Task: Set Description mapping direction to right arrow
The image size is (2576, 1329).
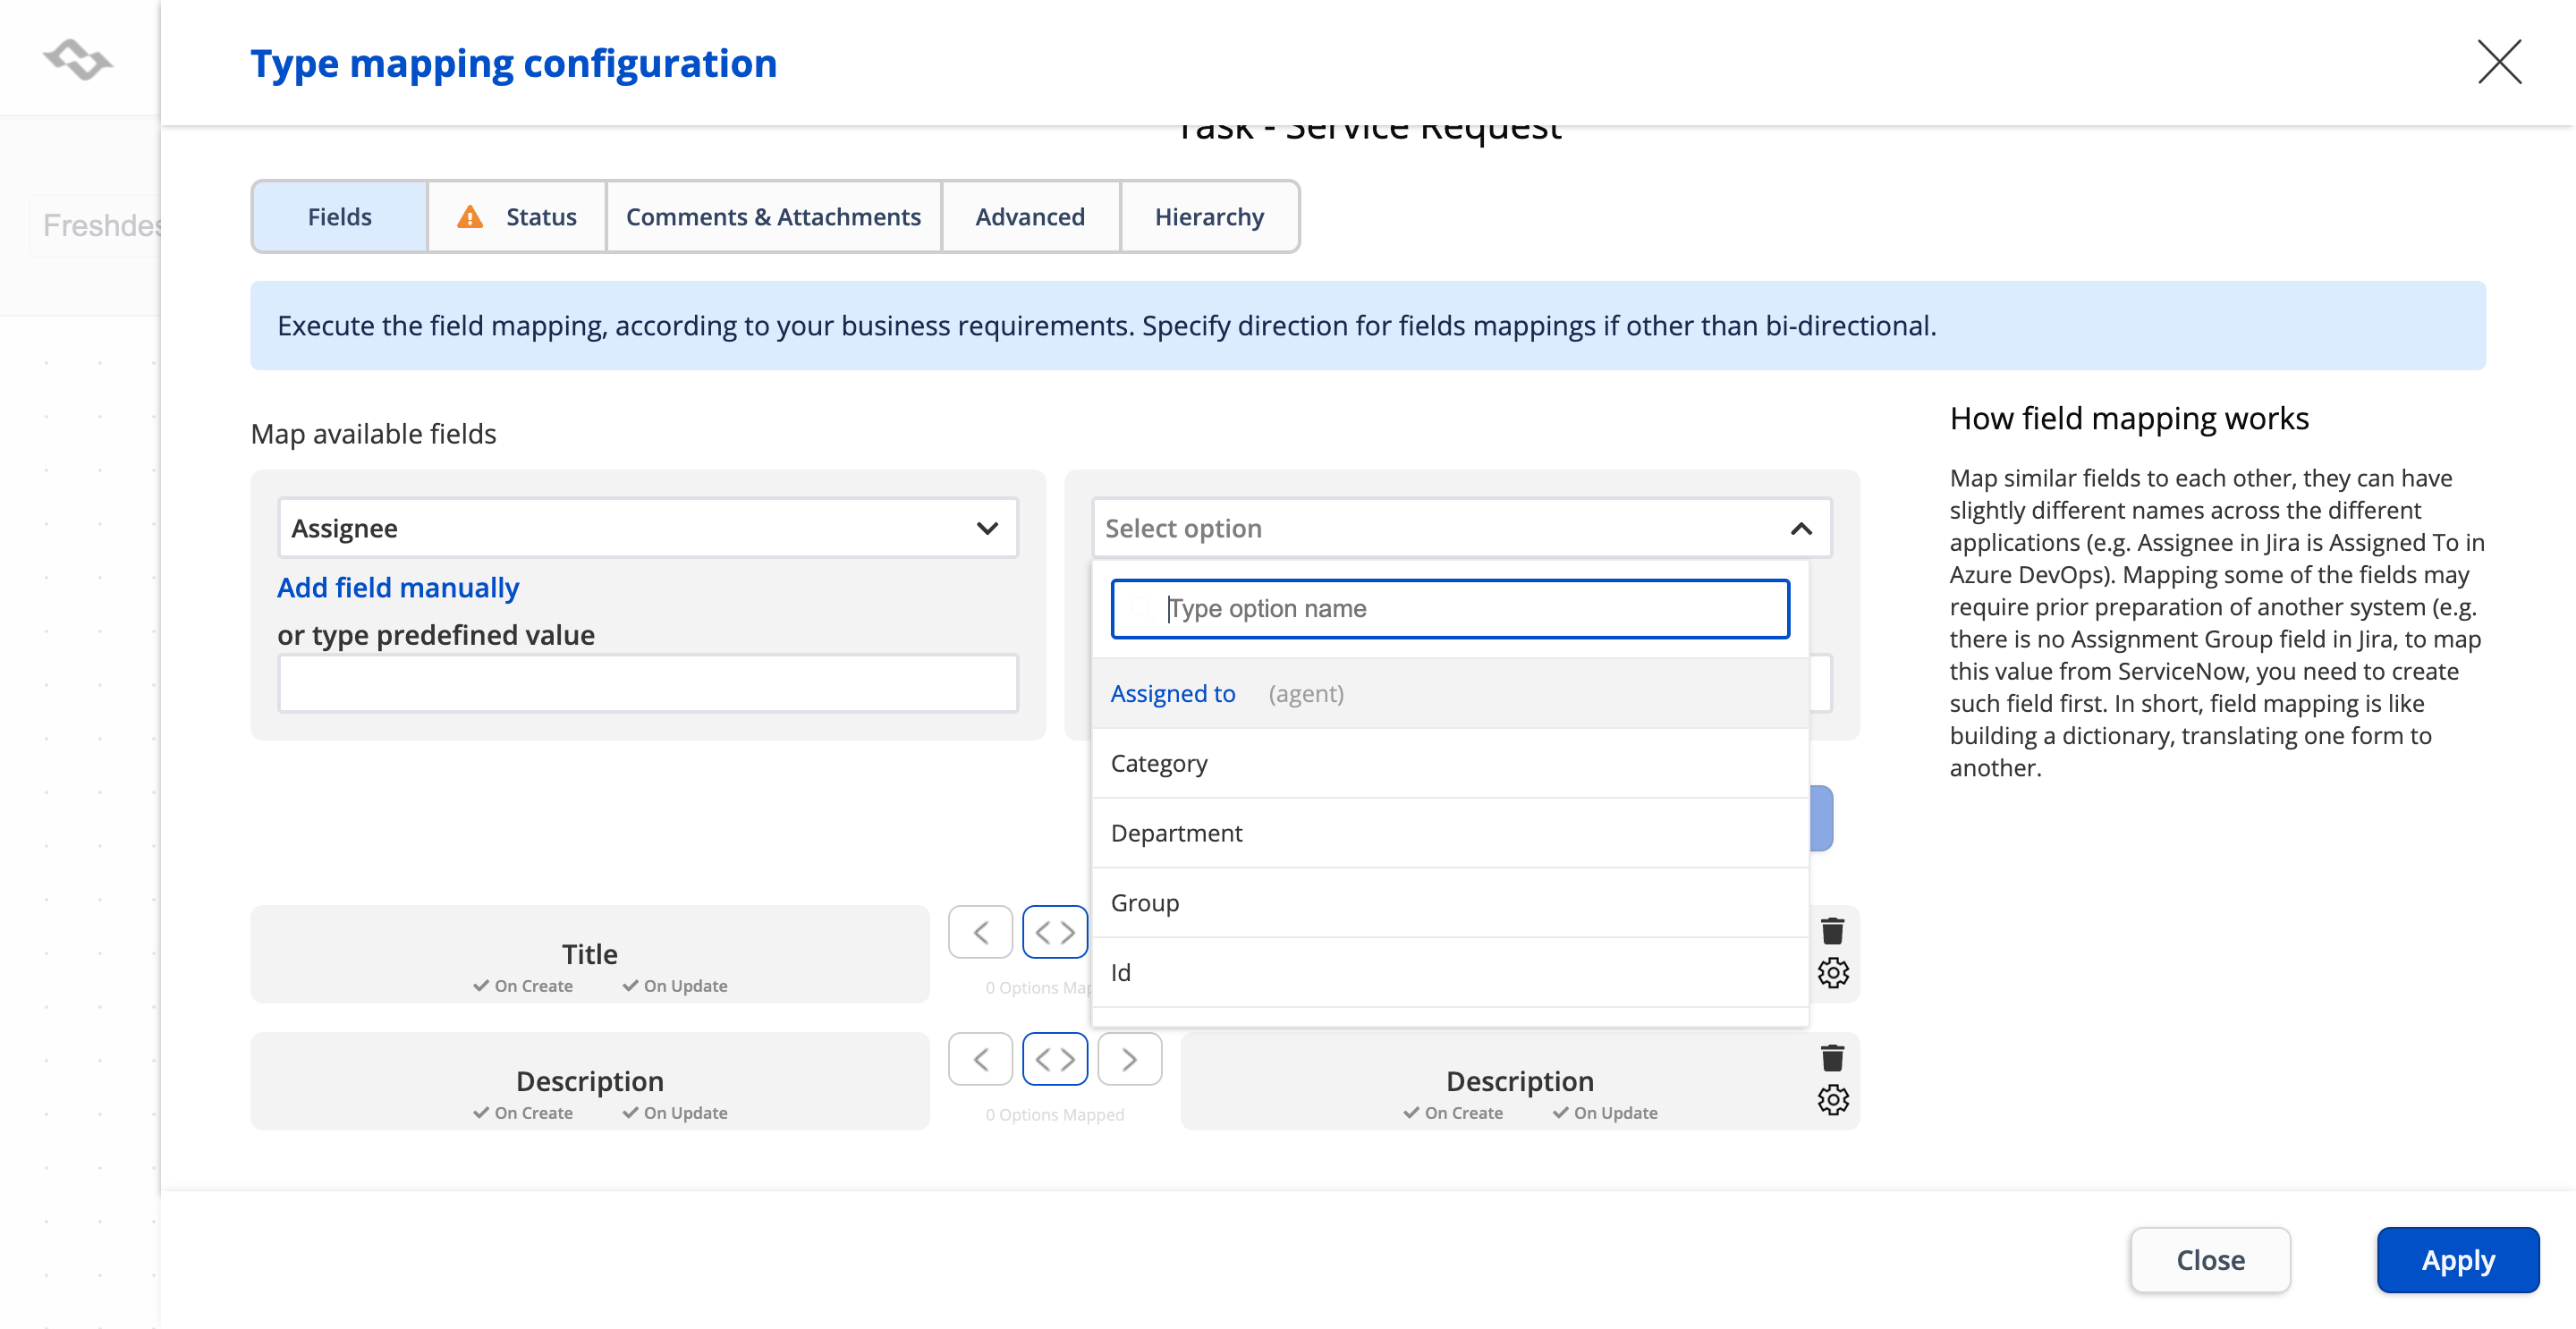Action: [1129, 1059]
